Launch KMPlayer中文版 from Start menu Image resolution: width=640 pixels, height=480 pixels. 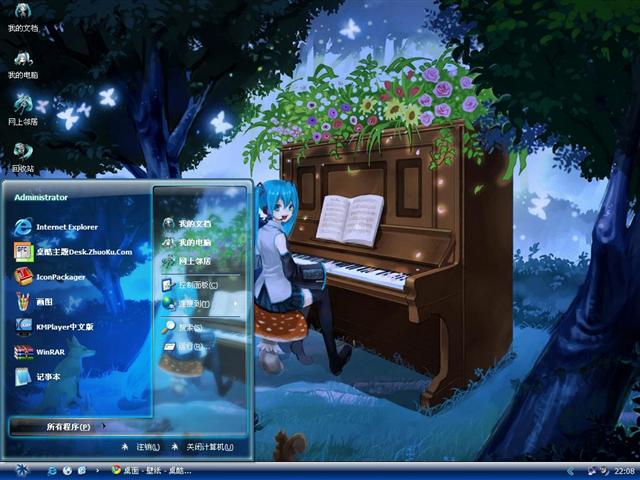click(54, 327)
